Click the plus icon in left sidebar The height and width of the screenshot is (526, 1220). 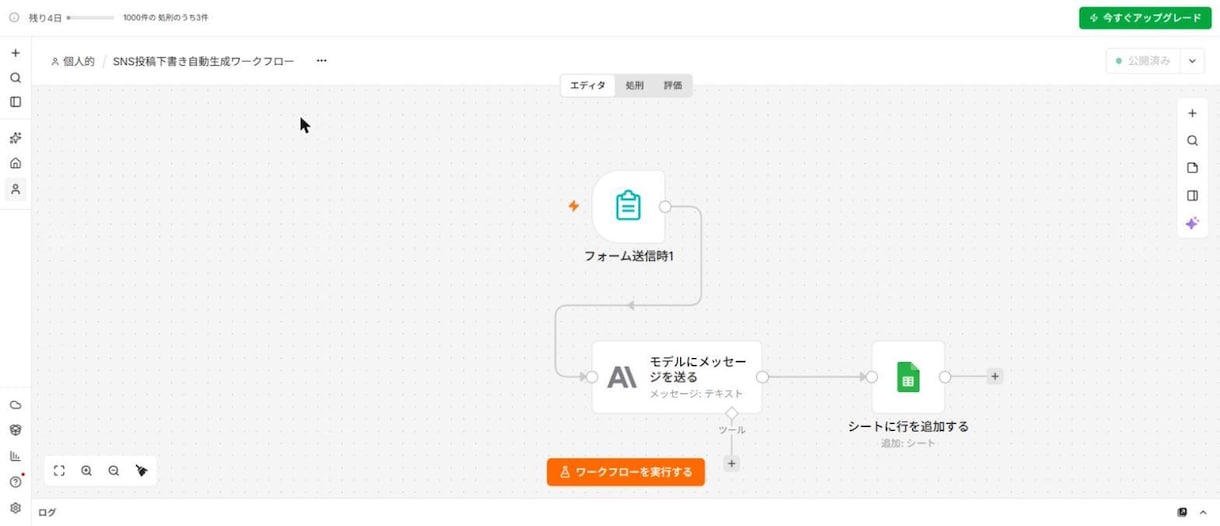(15, 53)
